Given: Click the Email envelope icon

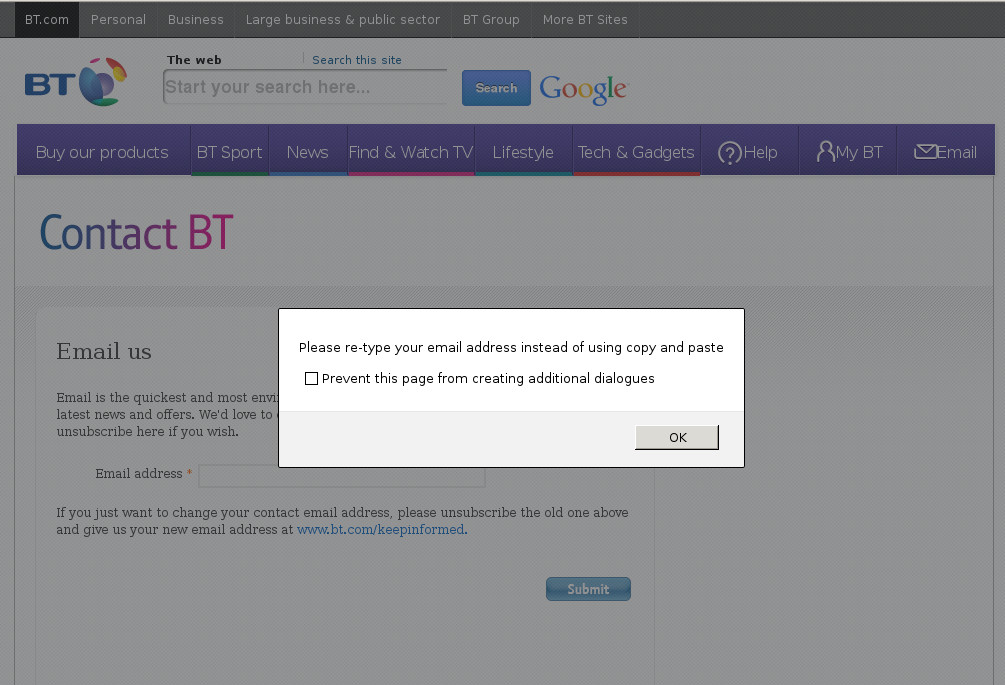Looking at the screenshot, I should pos(926,151).
